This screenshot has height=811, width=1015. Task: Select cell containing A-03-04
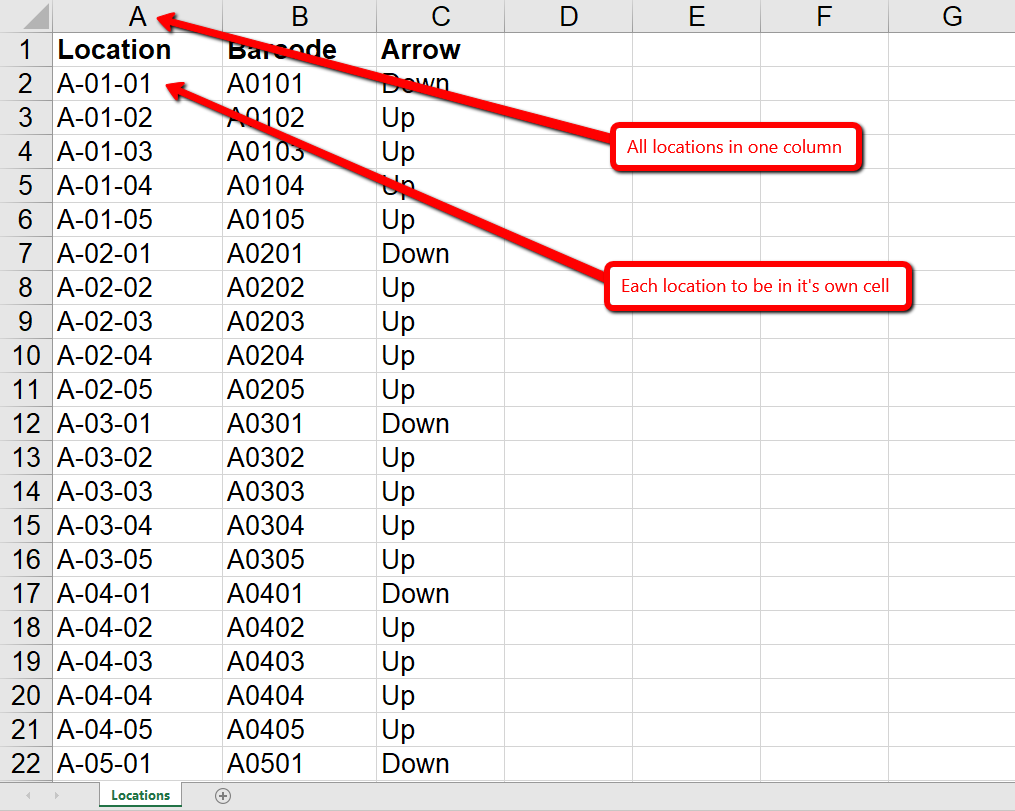(x=137, y=526)
